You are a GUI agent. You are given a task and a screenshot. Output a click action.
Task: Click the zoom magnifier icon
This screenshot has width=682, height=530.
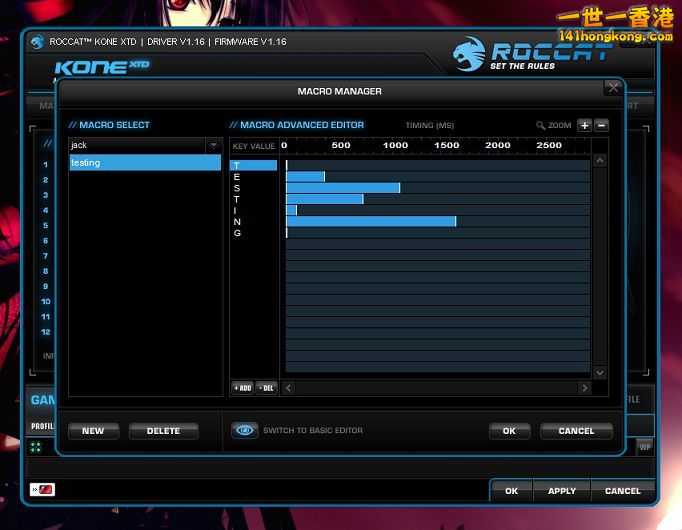click(x=540, y=126)
